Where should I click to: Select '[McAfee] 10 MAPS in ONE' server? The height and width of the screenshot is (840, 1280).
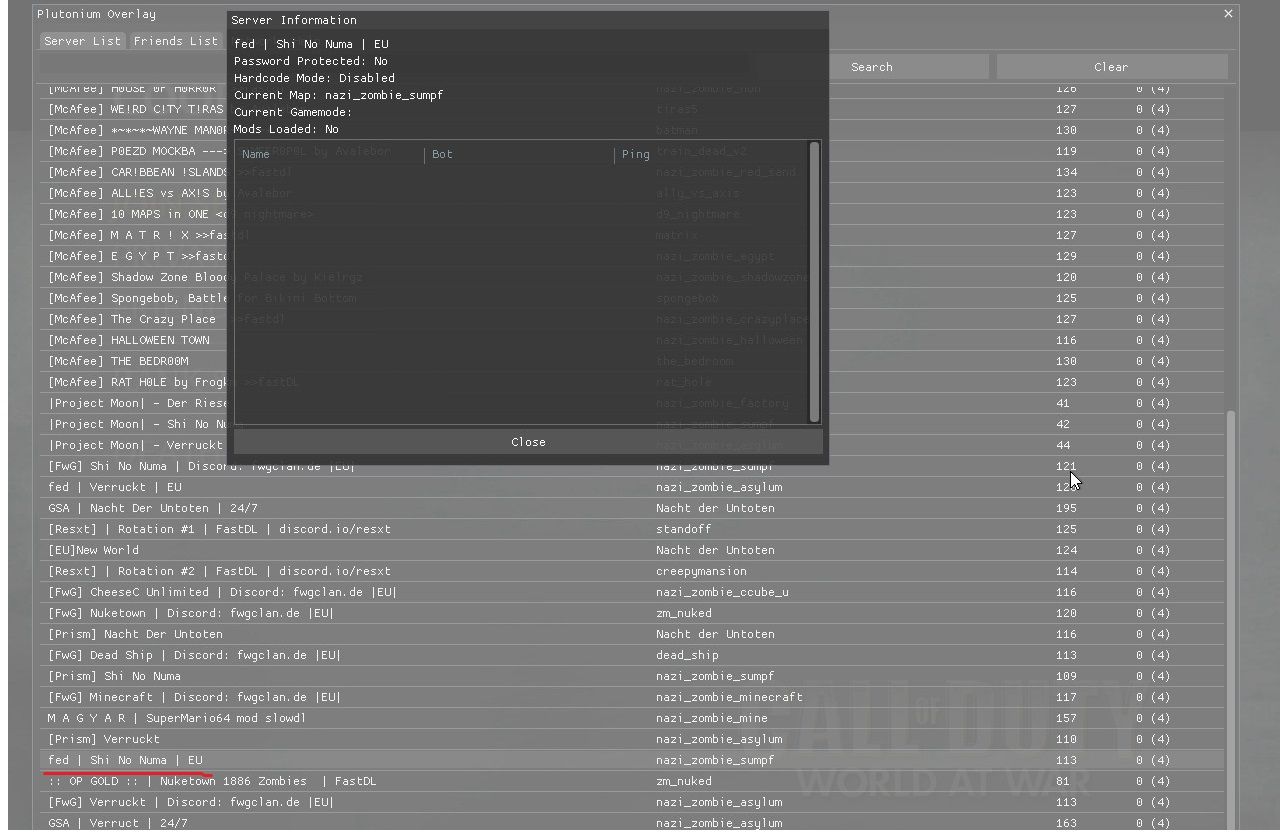pyautogui.click(x=134, y=214)
